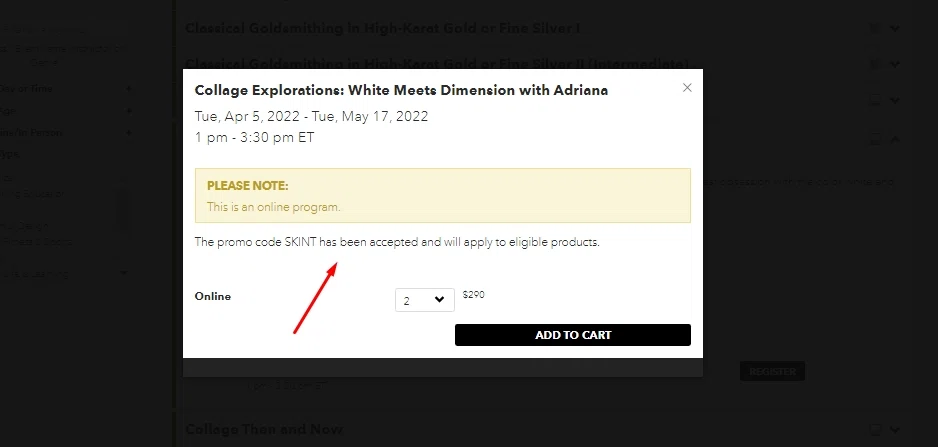This screenshot has height=447, width=938.
Task: Expand the Day or Time filter plus
Action: (x=128, y=89)
